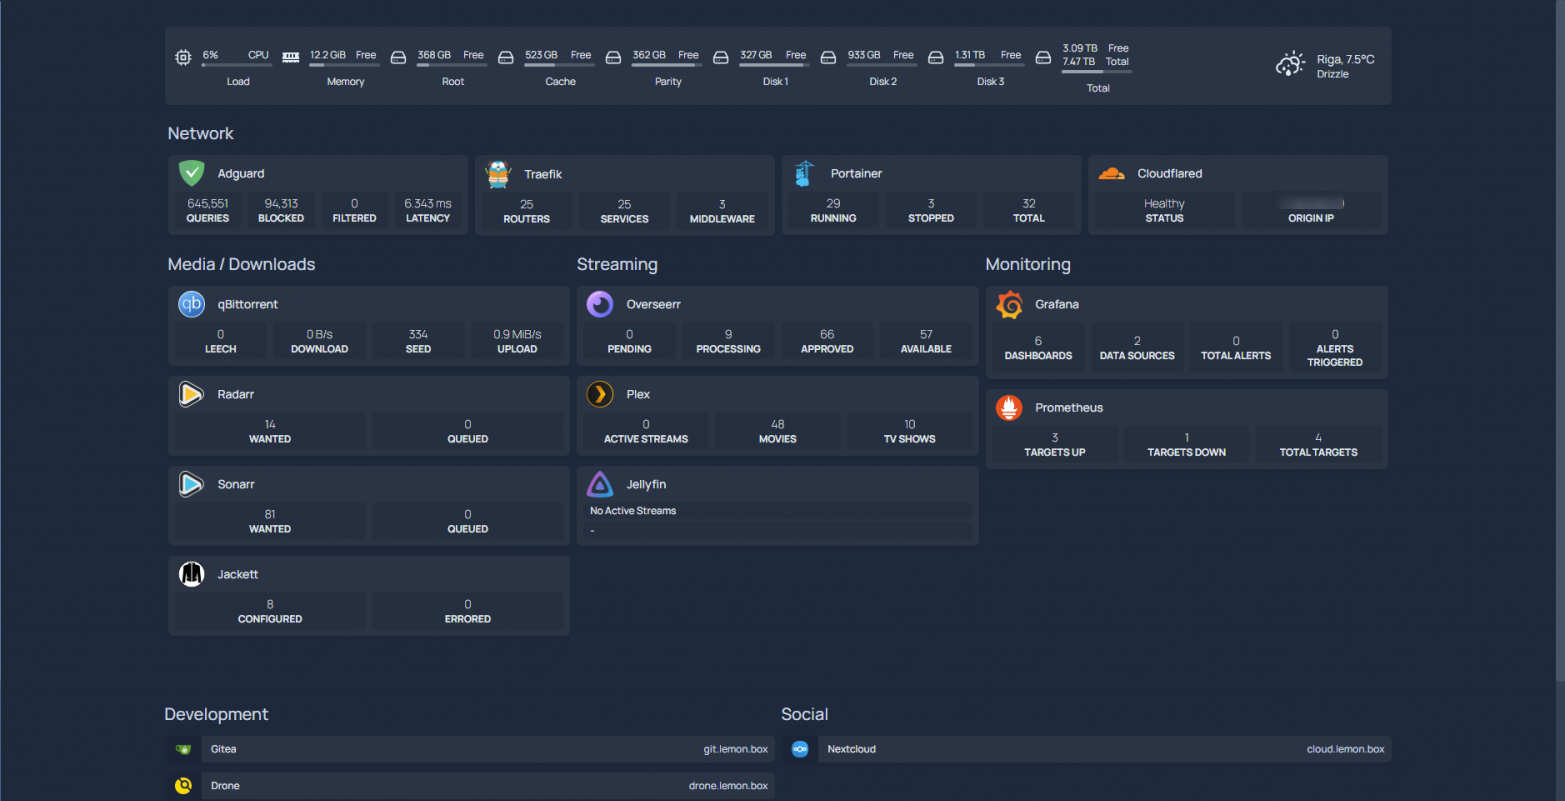Open the Adguard service title
1565x801 pixels.
coord(241,174)
